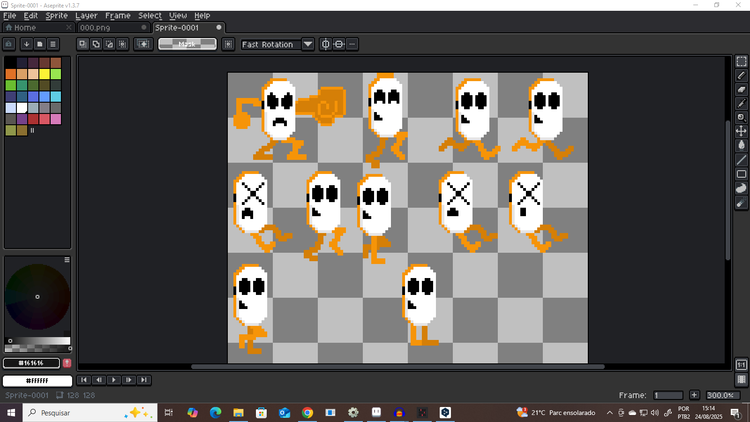
Task: Choose Replace selection mode
Action: (83, 44)
